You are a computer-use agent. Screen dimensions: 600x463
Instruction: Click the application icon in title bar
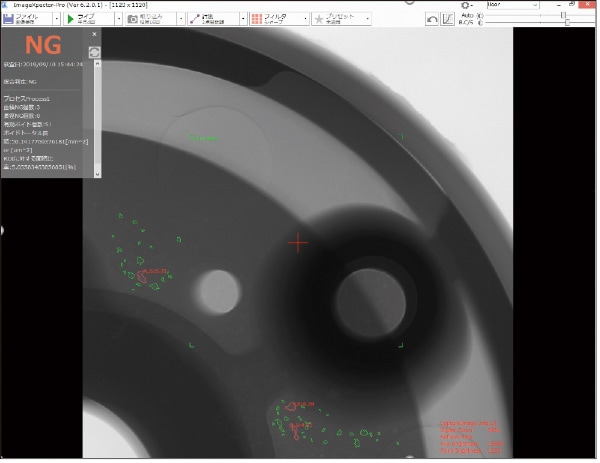(x=5, y=5)
